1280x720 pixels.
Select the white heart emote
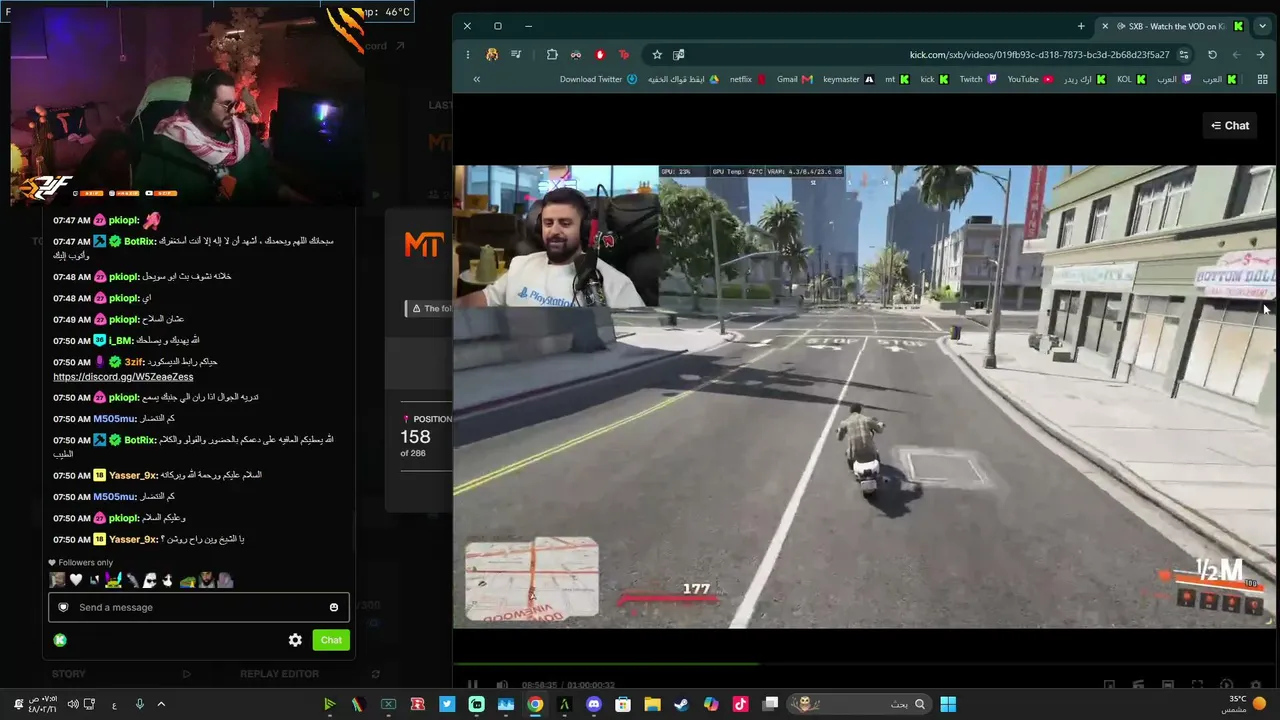click(76, 580)
